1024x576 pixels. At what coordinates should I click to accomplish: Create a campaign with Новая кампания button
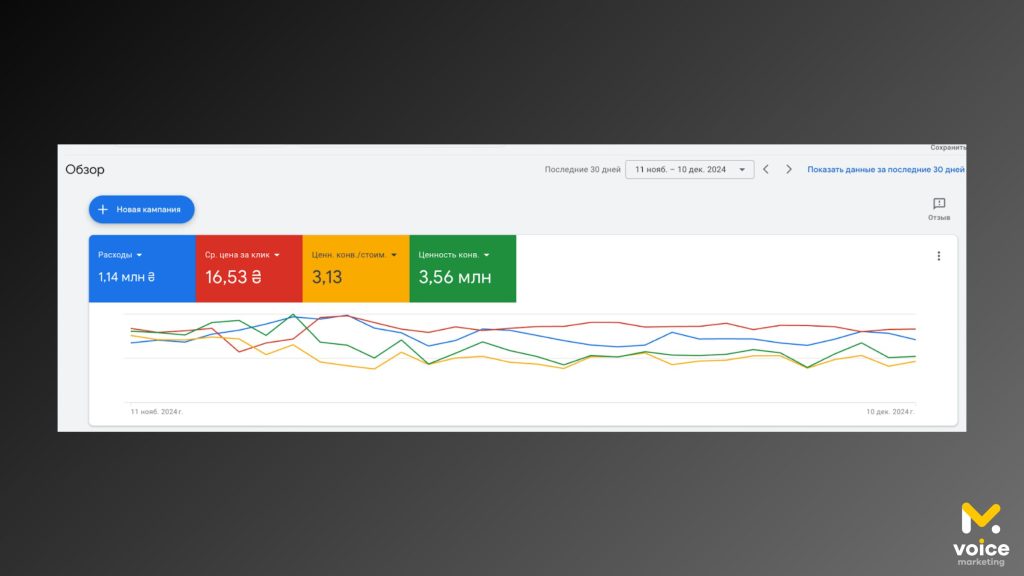(x=141, y=209)
